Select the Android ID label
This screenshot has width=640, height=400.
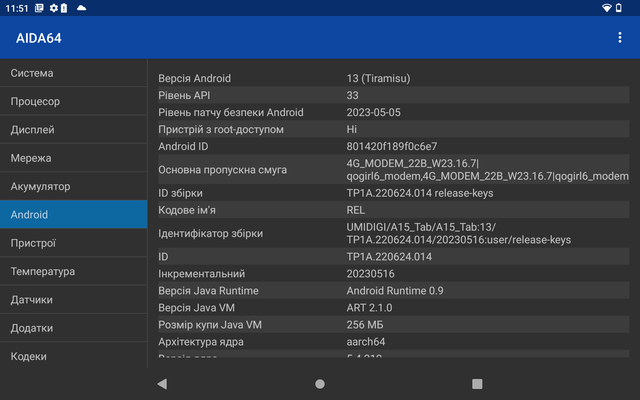(183, 147)
